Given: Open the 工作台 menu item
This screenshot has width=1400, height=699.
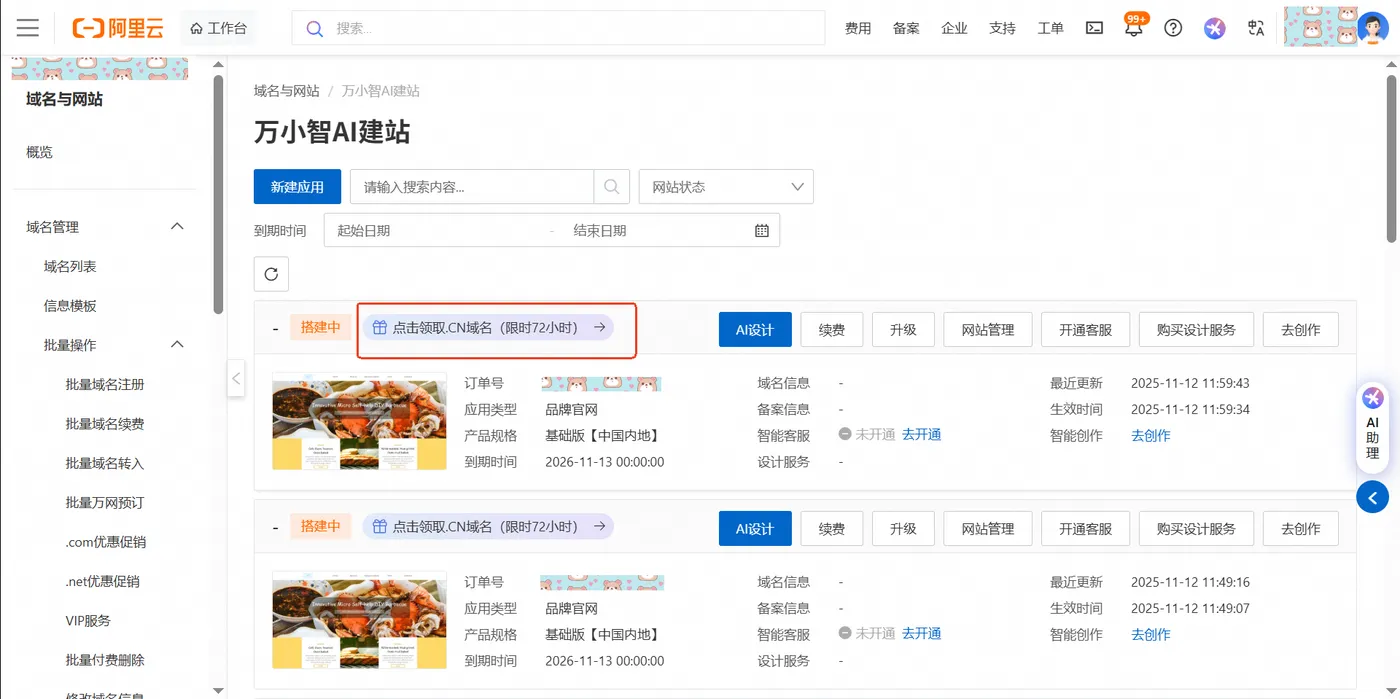Looking at the screenshot, I should coord(218,27).
